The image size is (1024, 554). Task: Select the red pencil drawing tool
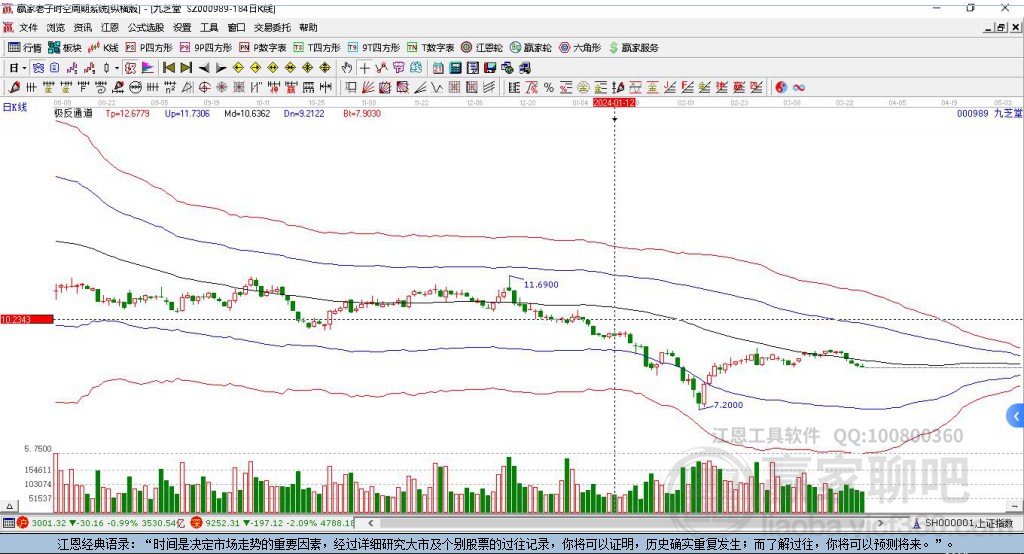click(14, 87)
